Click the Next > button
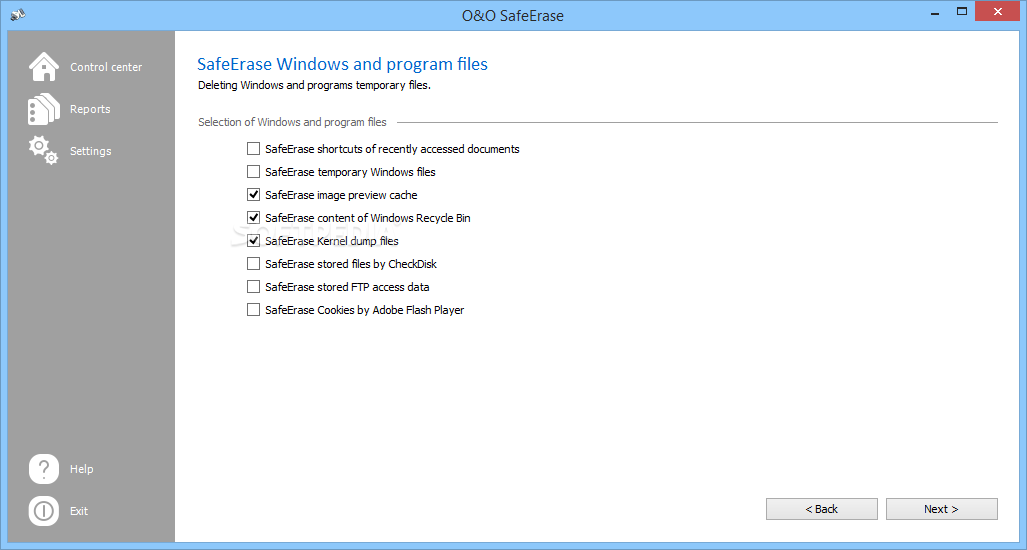This screenshot has width=1027, height=550. 942,509
